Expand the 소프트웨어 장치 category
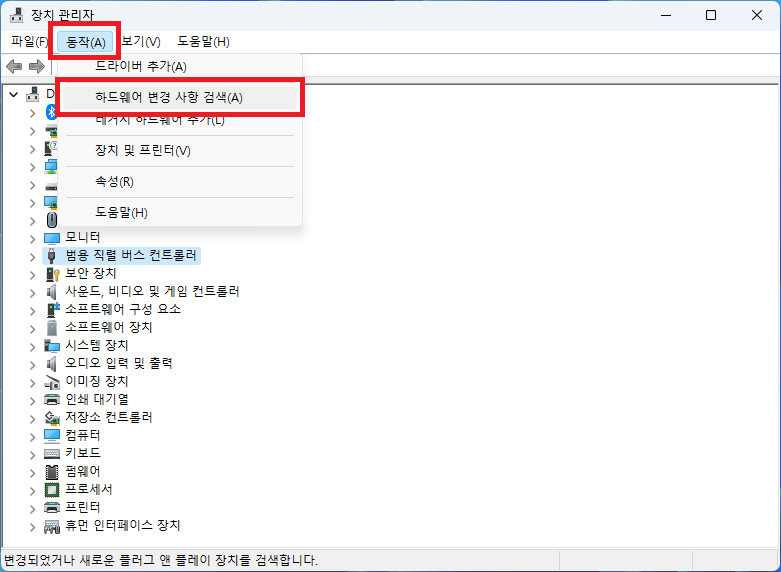This screenshot has height=572, width=781. [x=32, y=329]
